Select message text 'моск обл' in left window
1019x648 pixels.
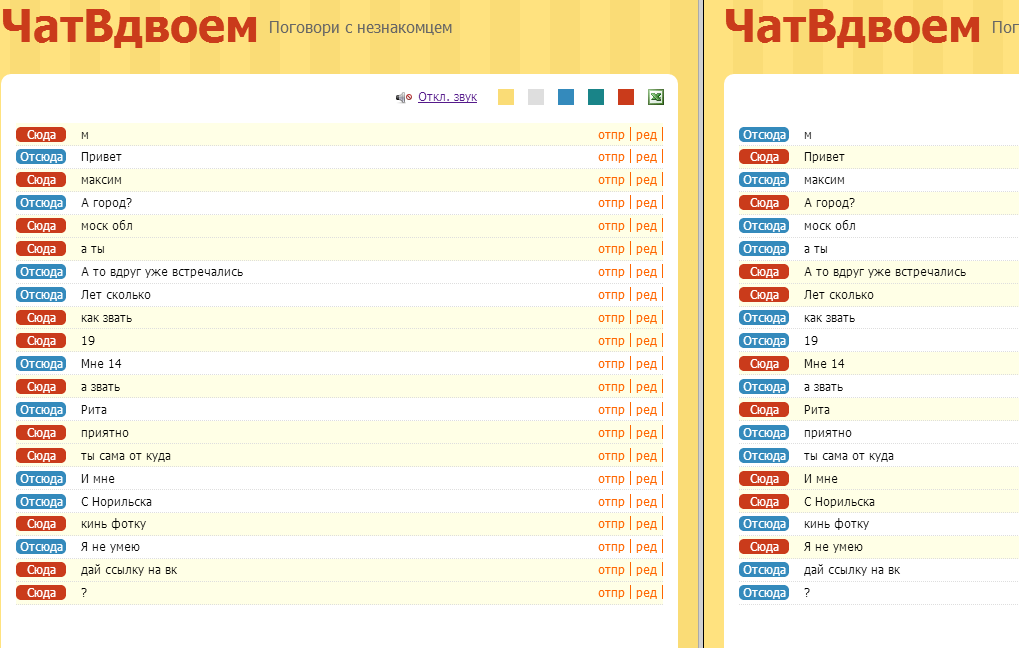click(107, 226)
